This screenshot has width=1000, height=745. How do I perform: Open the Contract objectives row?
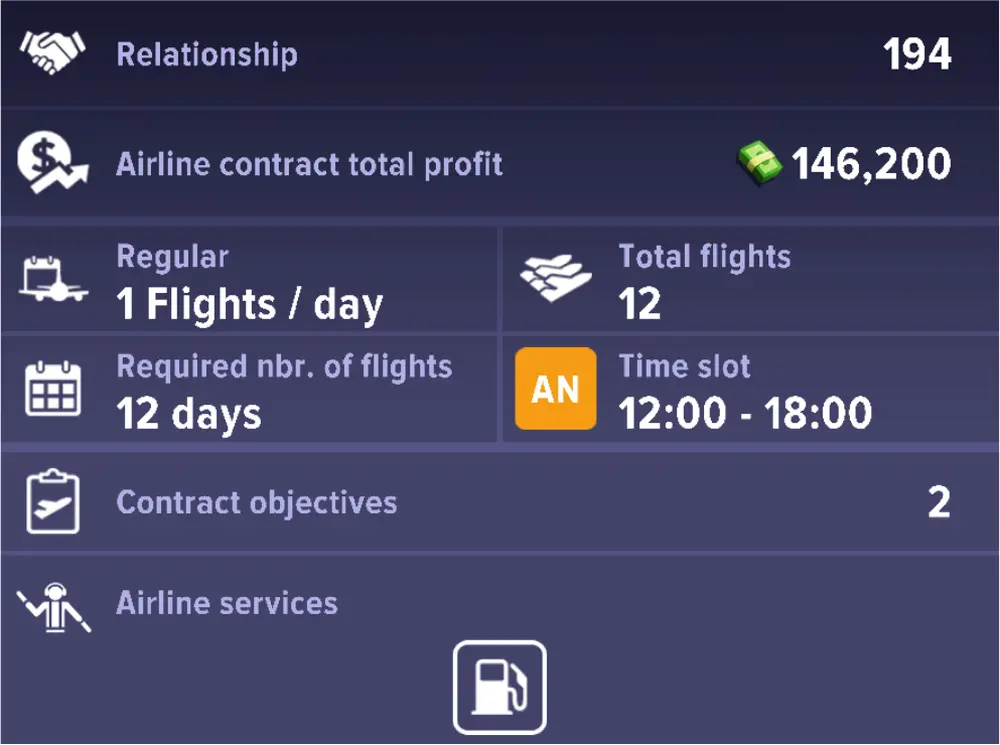point(500,502)
